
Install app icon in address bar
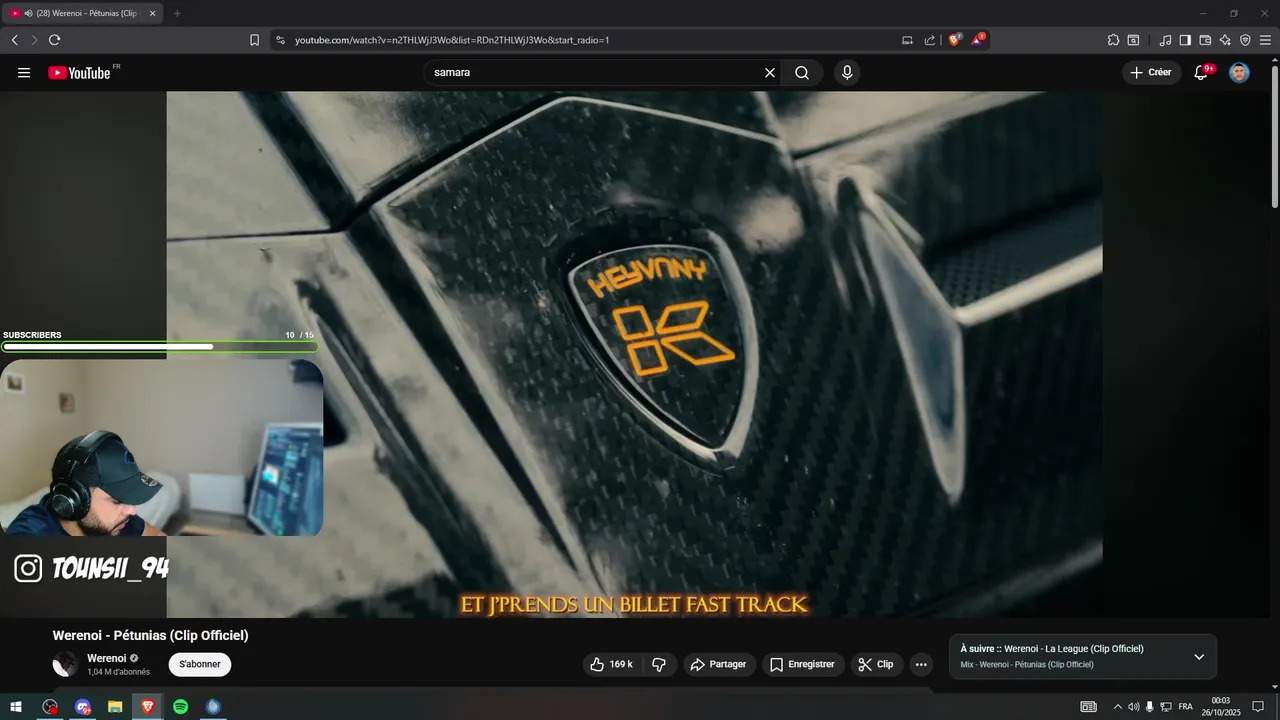(x=907, y=40)
